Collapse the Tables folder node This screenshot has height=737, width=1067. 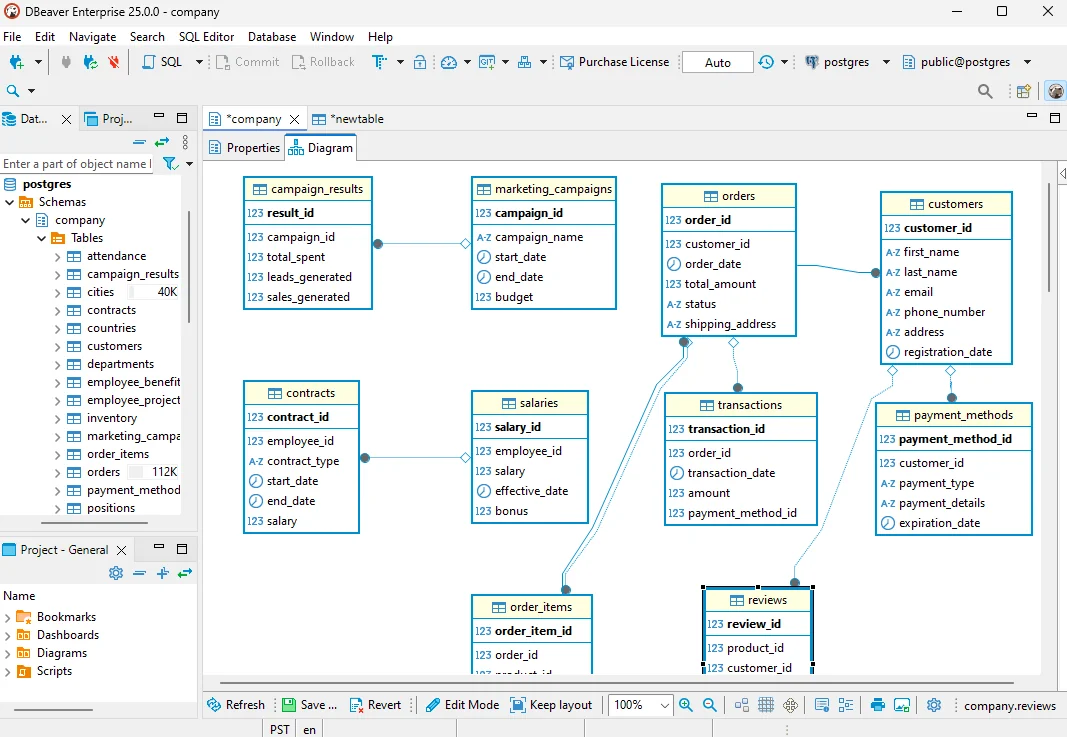tap(42, 238)
